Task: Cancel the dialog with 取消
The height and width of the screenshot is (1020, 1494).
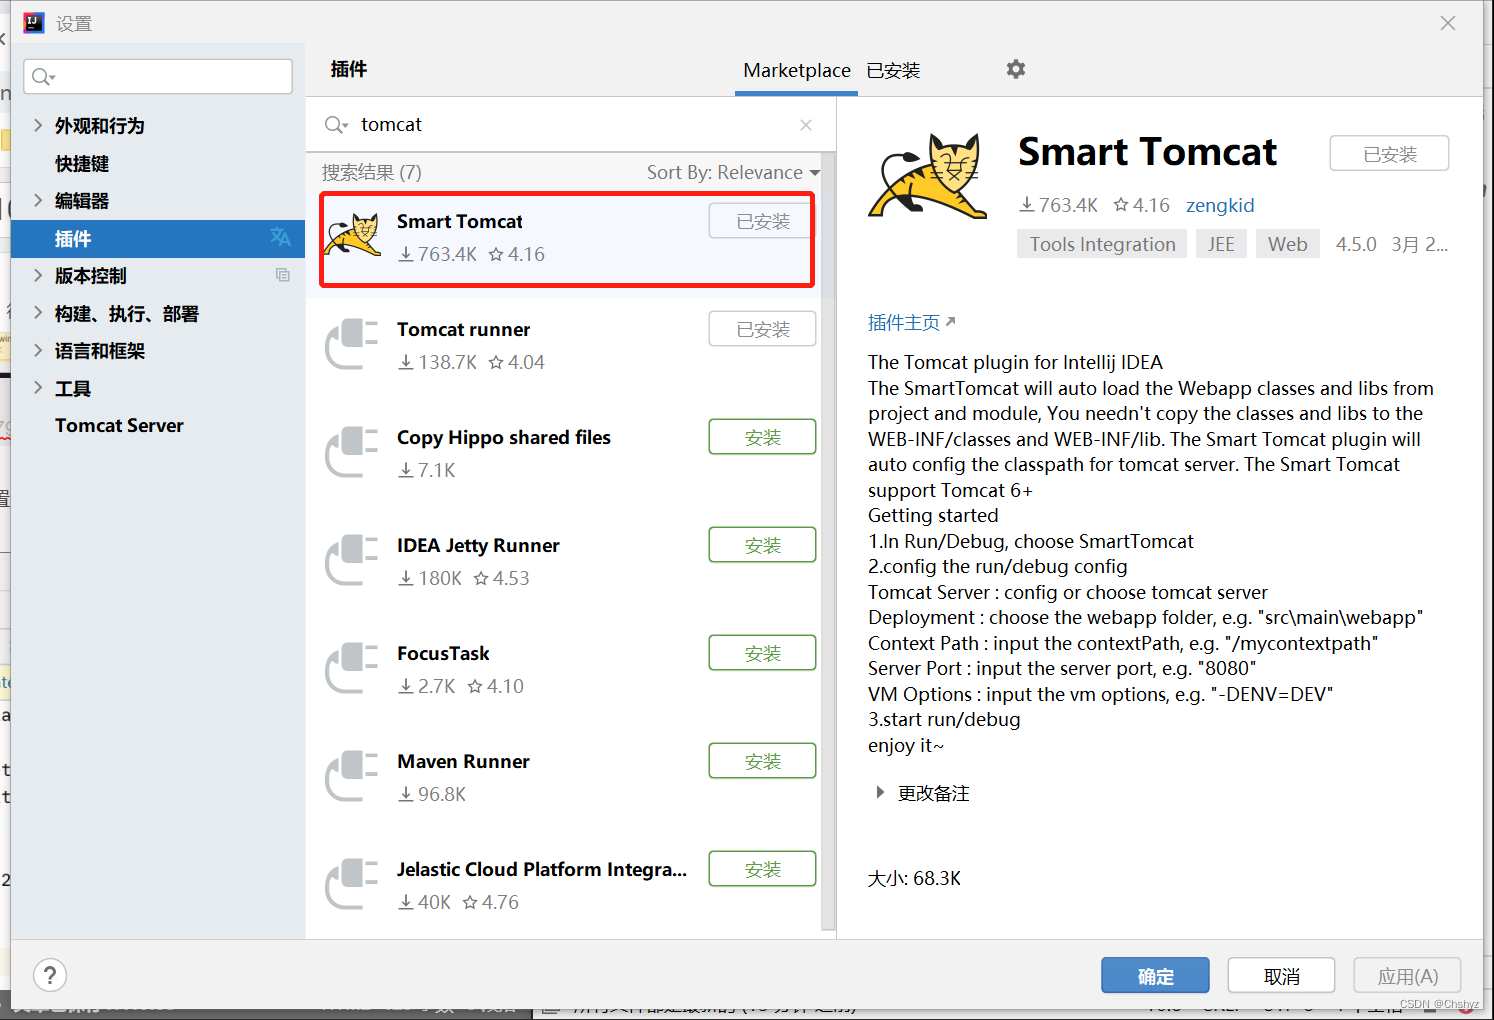Action: click(x=1281, y=976)
